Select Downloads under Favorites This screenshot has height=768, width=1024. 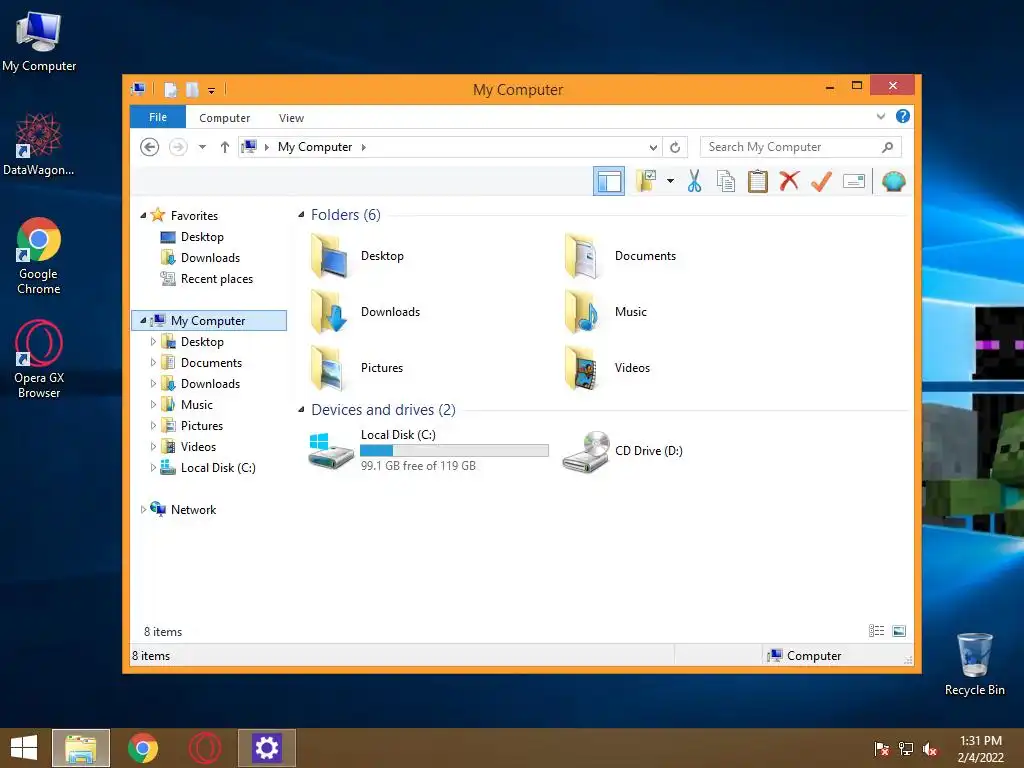[210, 257]
